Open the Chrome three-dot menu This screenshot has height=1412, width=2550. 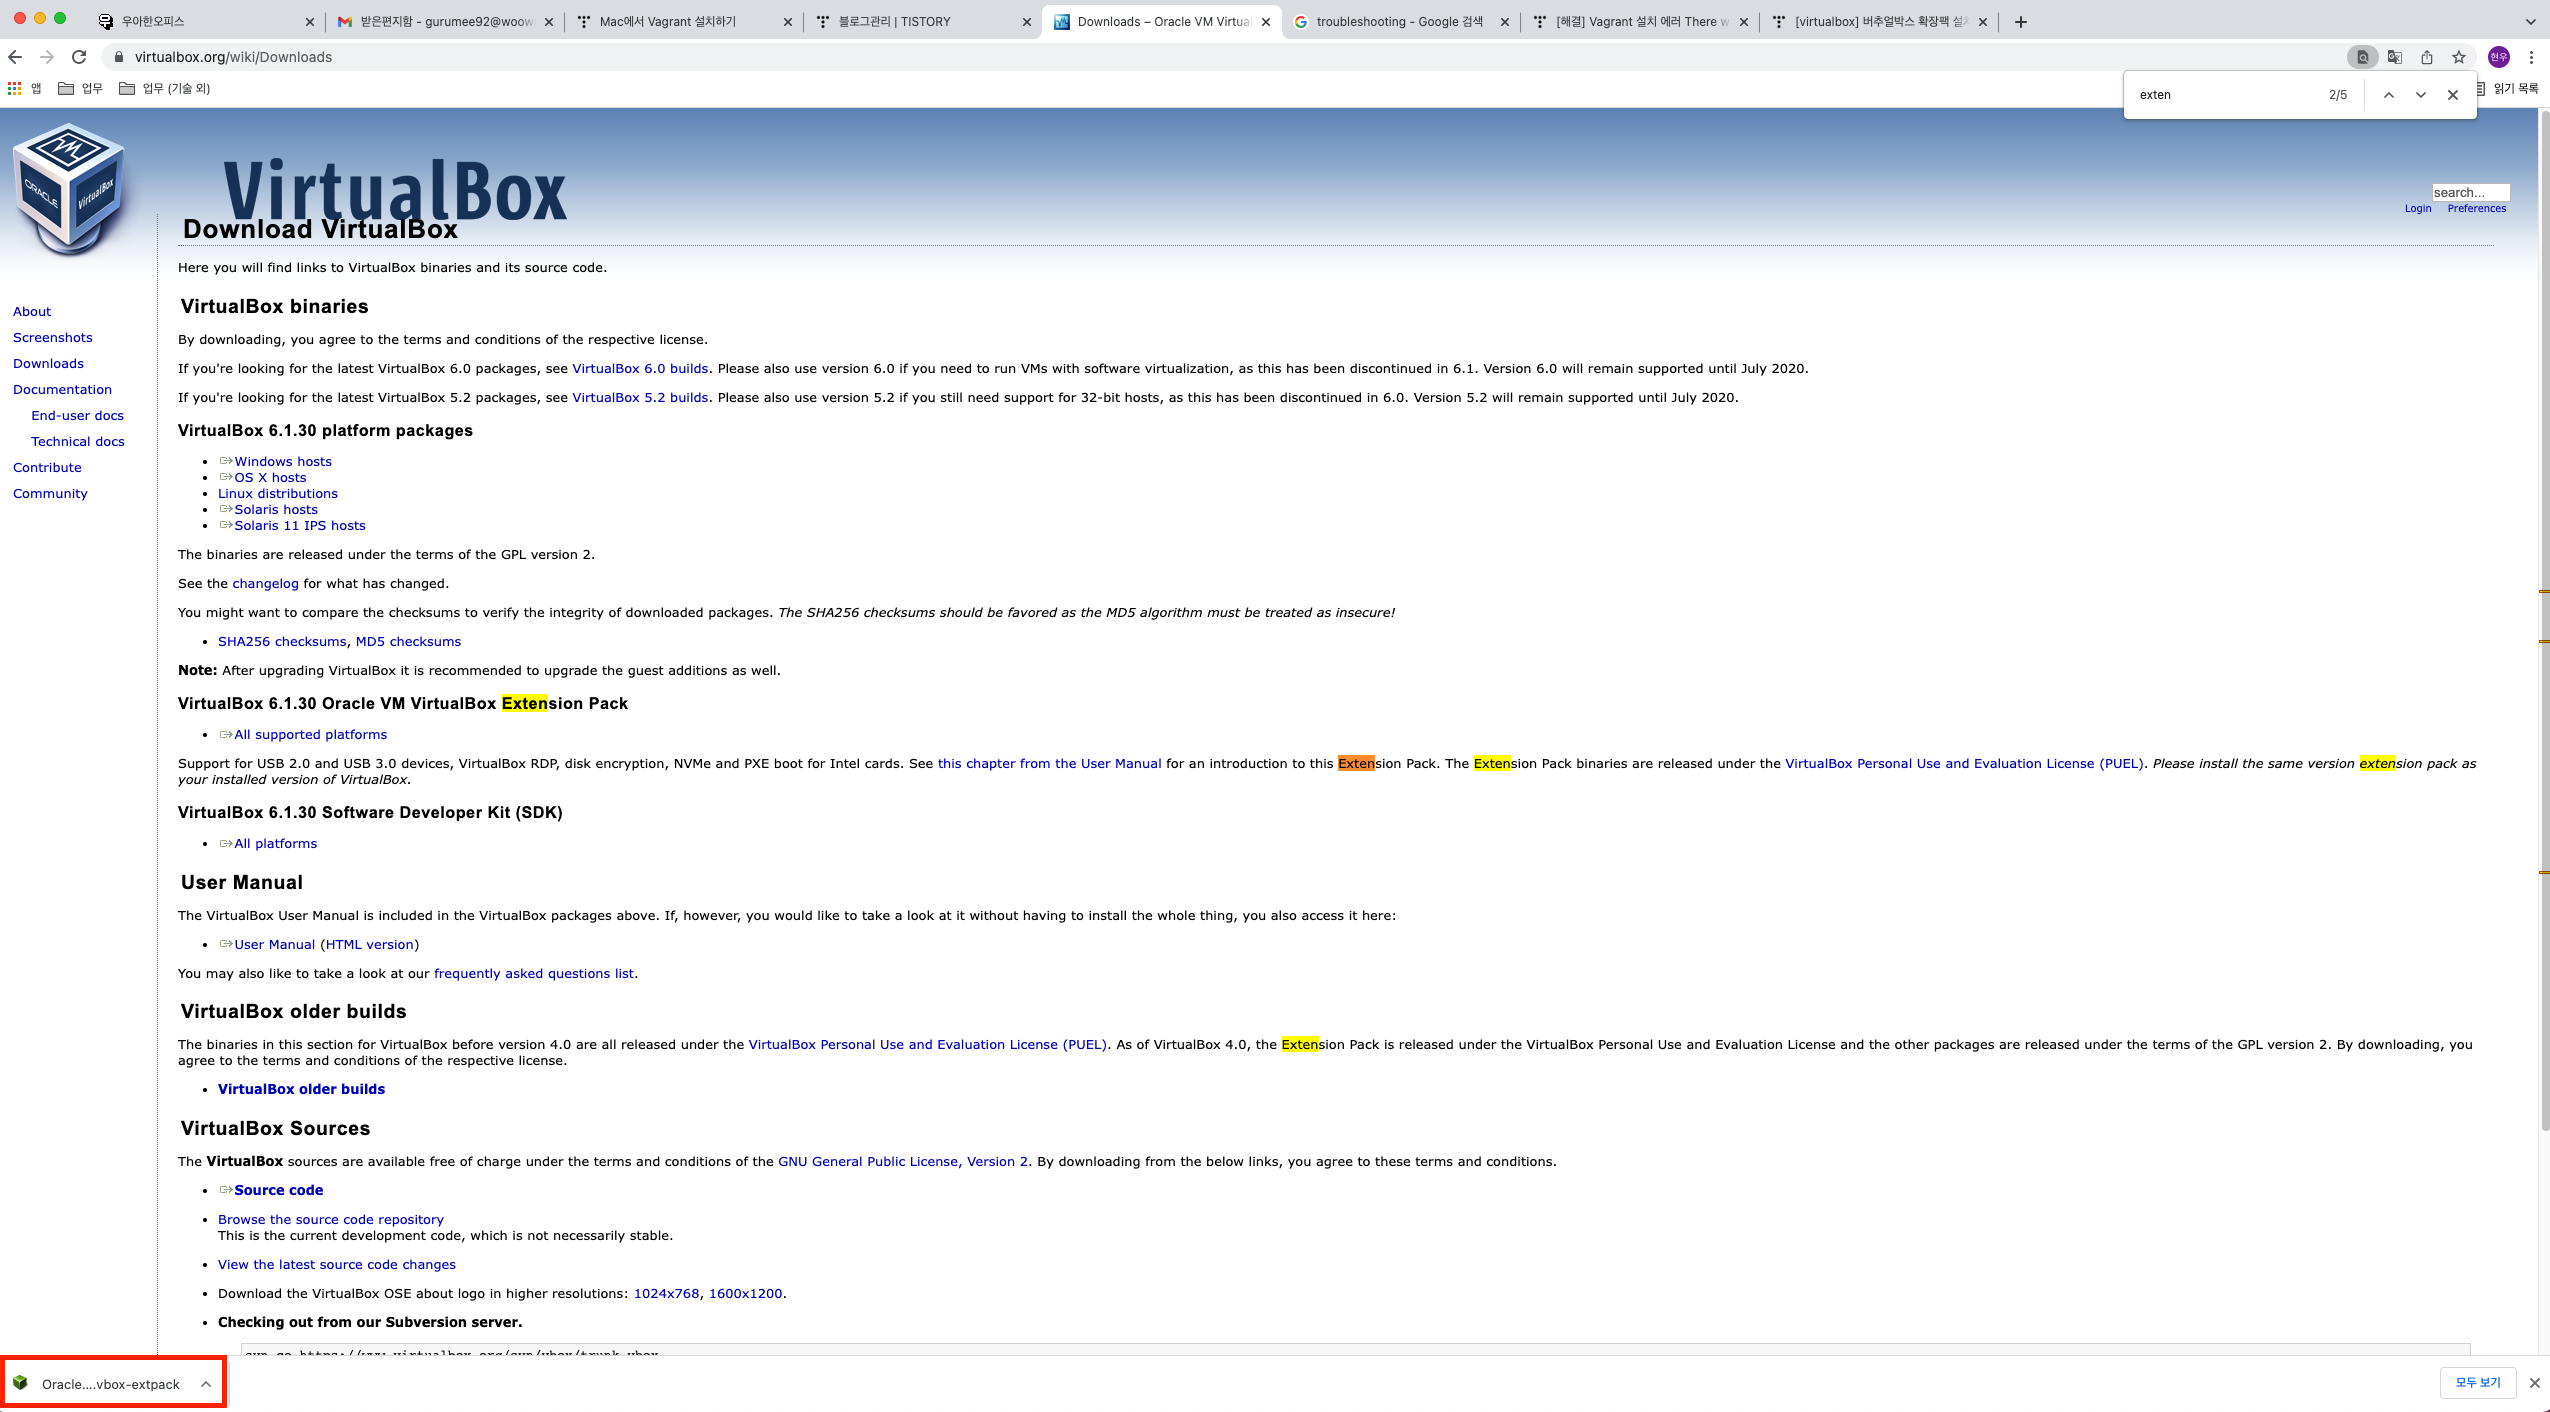click(x=2531, y=57)
